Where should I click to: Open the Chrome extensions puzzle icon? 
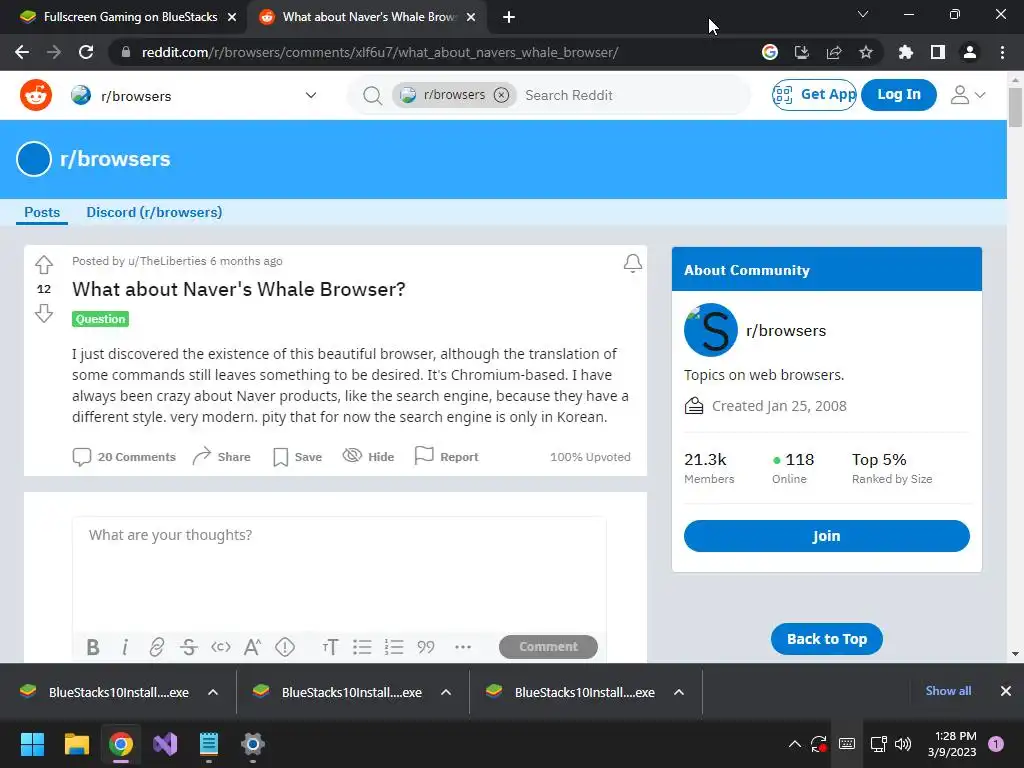906,52
